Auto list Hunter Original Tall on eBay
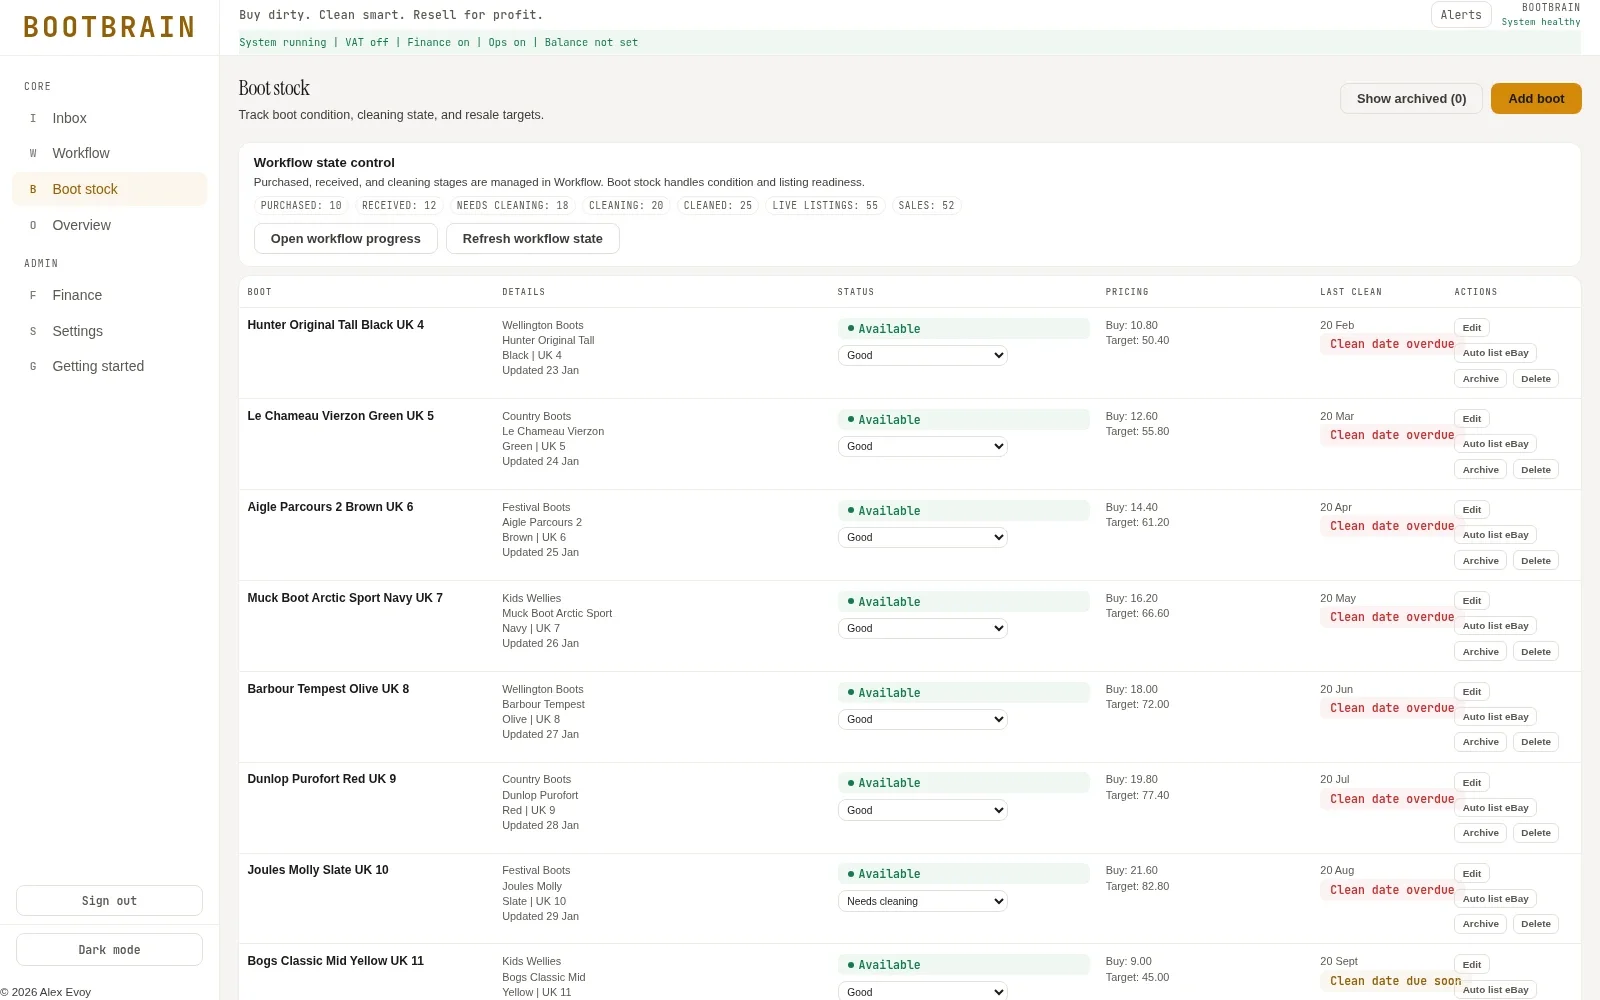Viewport: 1600px width, 1000px height. coord(1495,353)
